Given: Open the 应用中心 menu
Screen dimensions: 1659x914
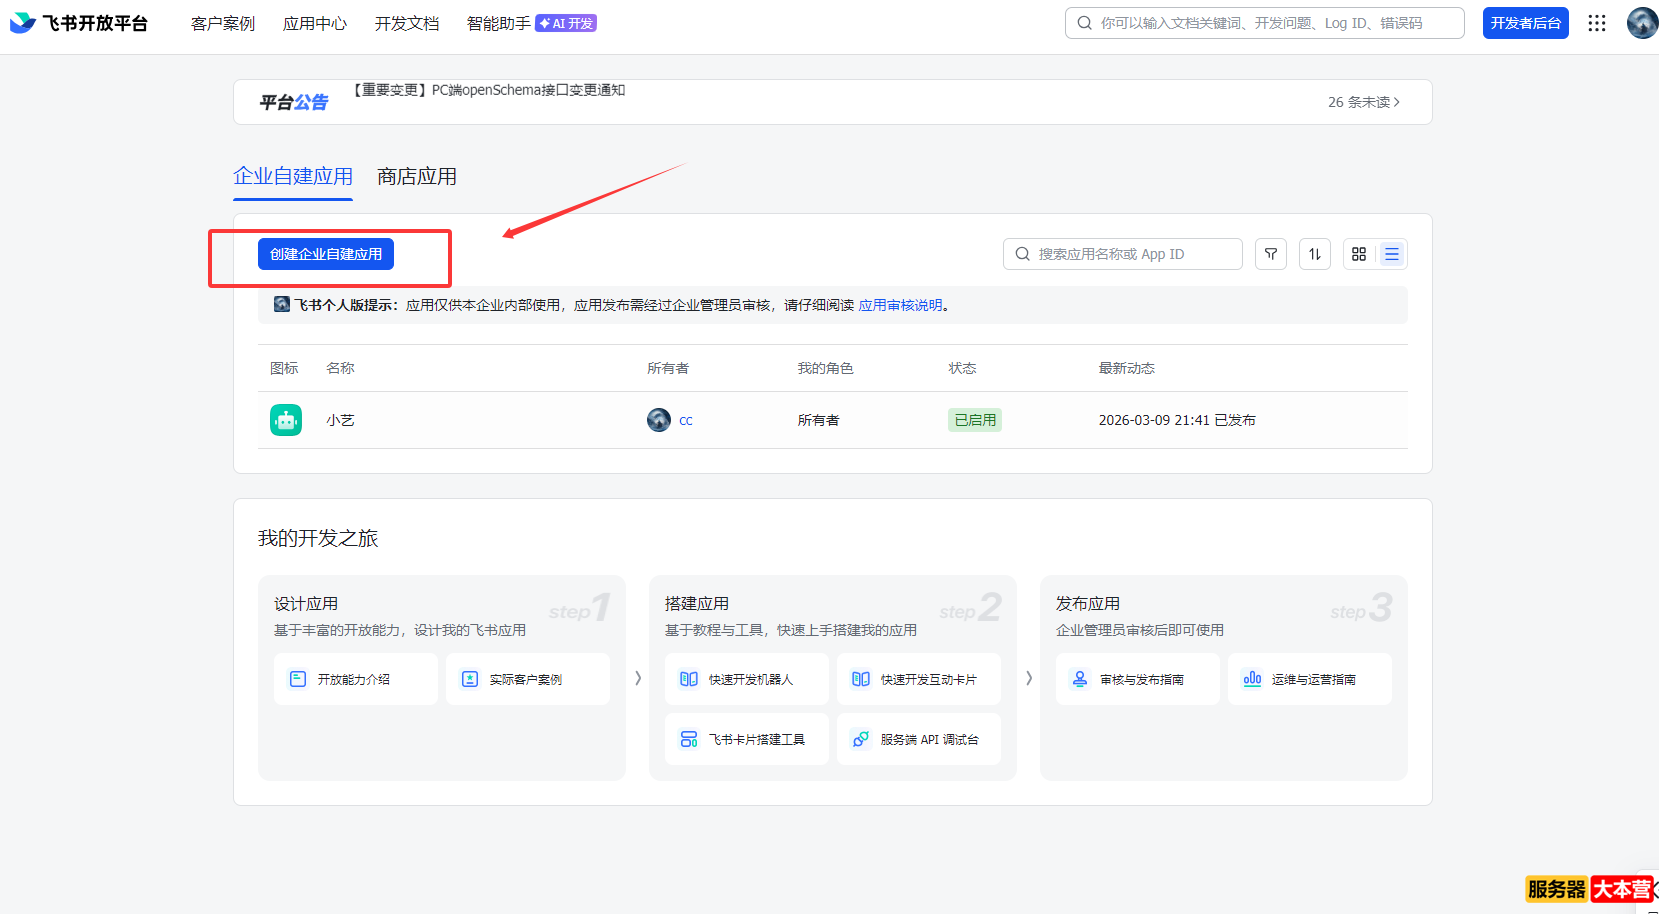Looking at the screenshot, I should tap(315, 23).
